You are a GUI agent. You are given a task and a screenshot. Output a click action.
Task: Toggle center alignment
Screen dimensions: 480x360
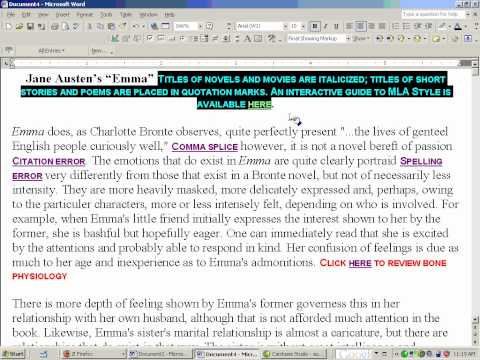361,26
